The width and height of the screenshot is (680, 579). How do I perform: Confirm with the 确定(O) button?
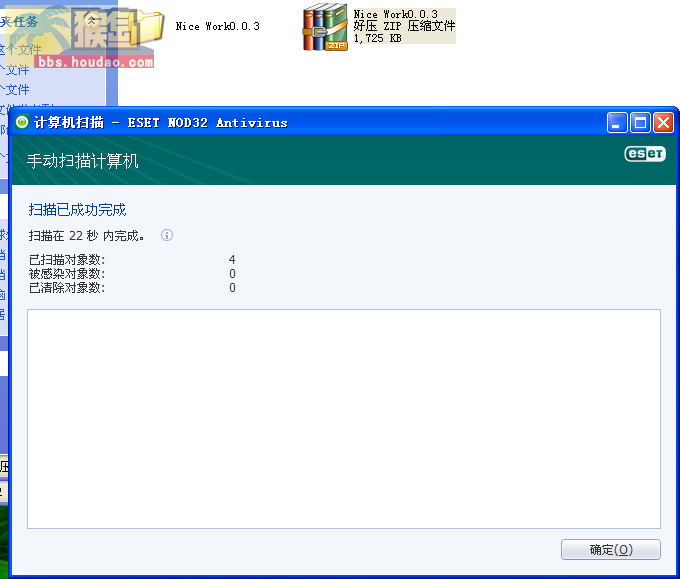tap(611, 550)
